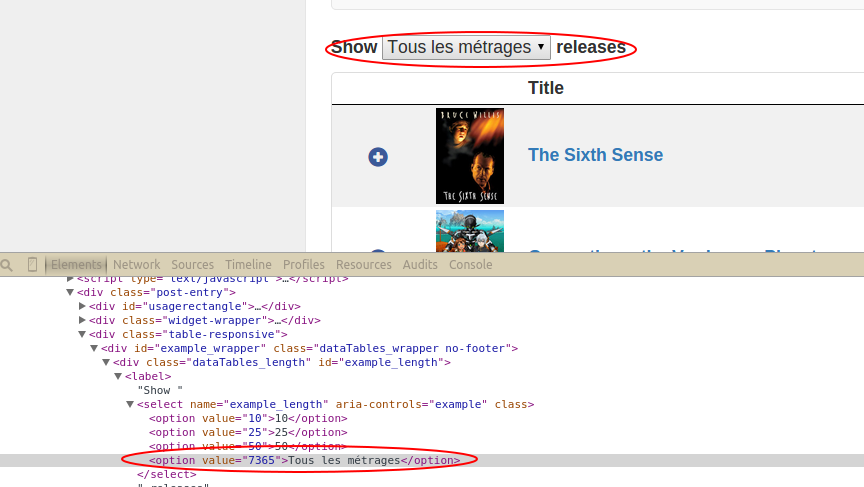The height and width of the screenshot is (487, 864).
Task: Click the second movie poster thumbnail
Action: (x=470, y=231)
